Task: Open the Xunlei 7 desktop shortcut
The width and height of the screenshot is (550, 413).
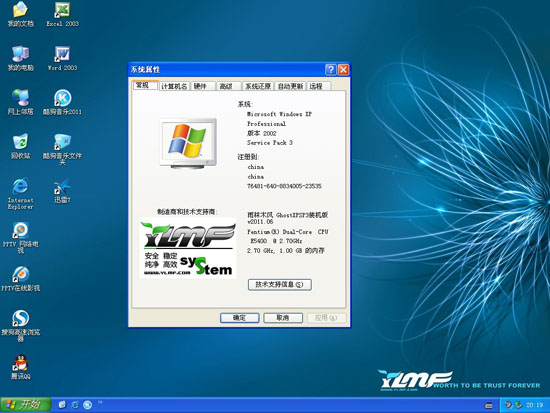Action: [62, 191]
